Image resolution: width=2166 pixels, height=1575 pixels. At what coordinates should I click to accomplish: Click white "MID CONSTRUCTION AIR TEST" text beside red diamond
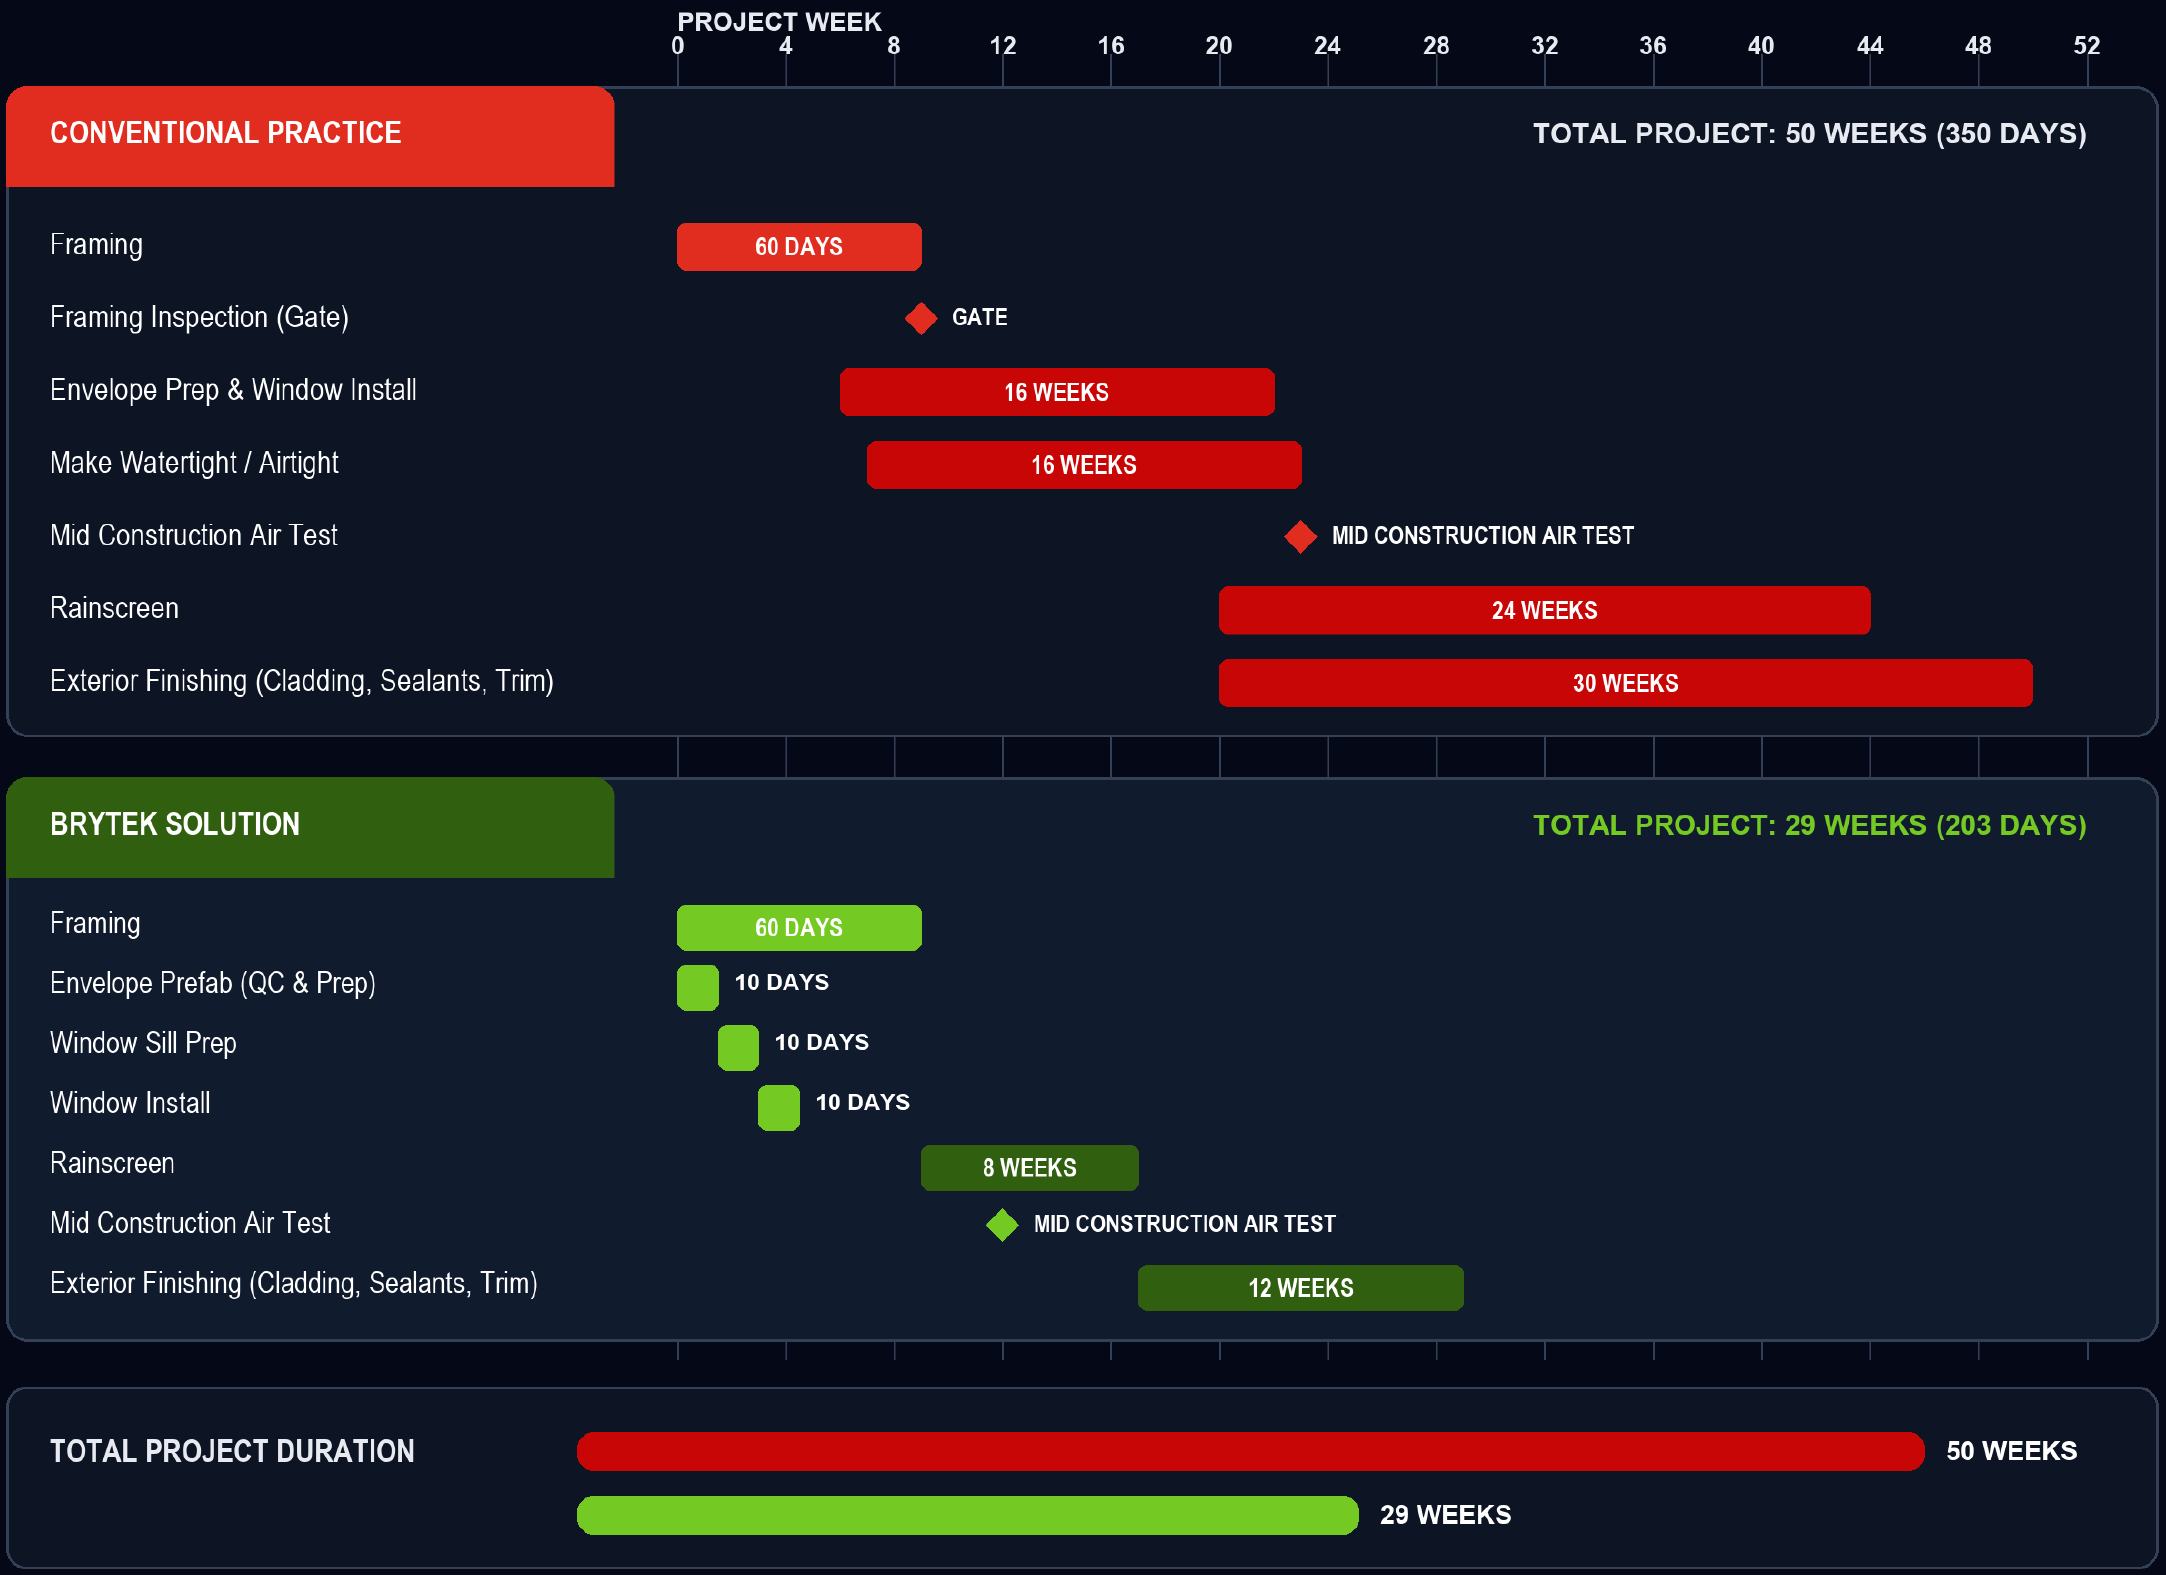point(1483,536)
